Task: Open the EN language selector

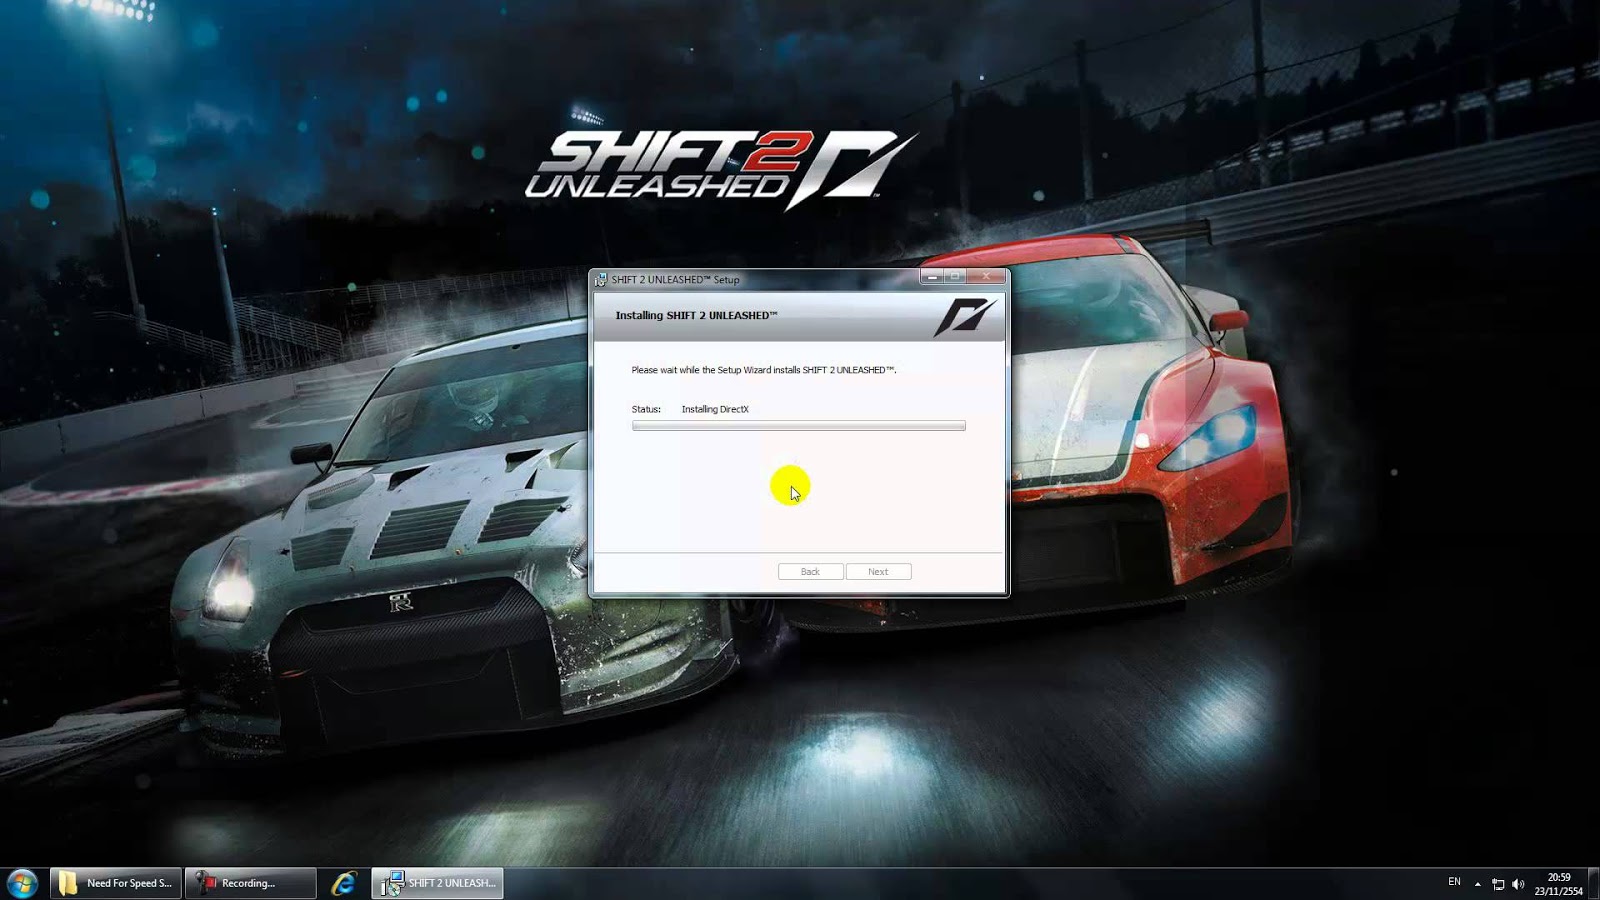Action: (1454, 881)
